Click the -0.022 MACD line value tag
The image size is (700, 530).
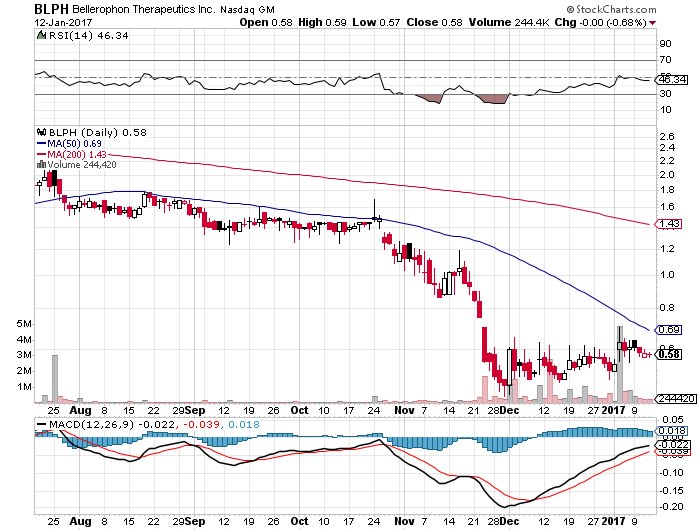coord(671,445)
